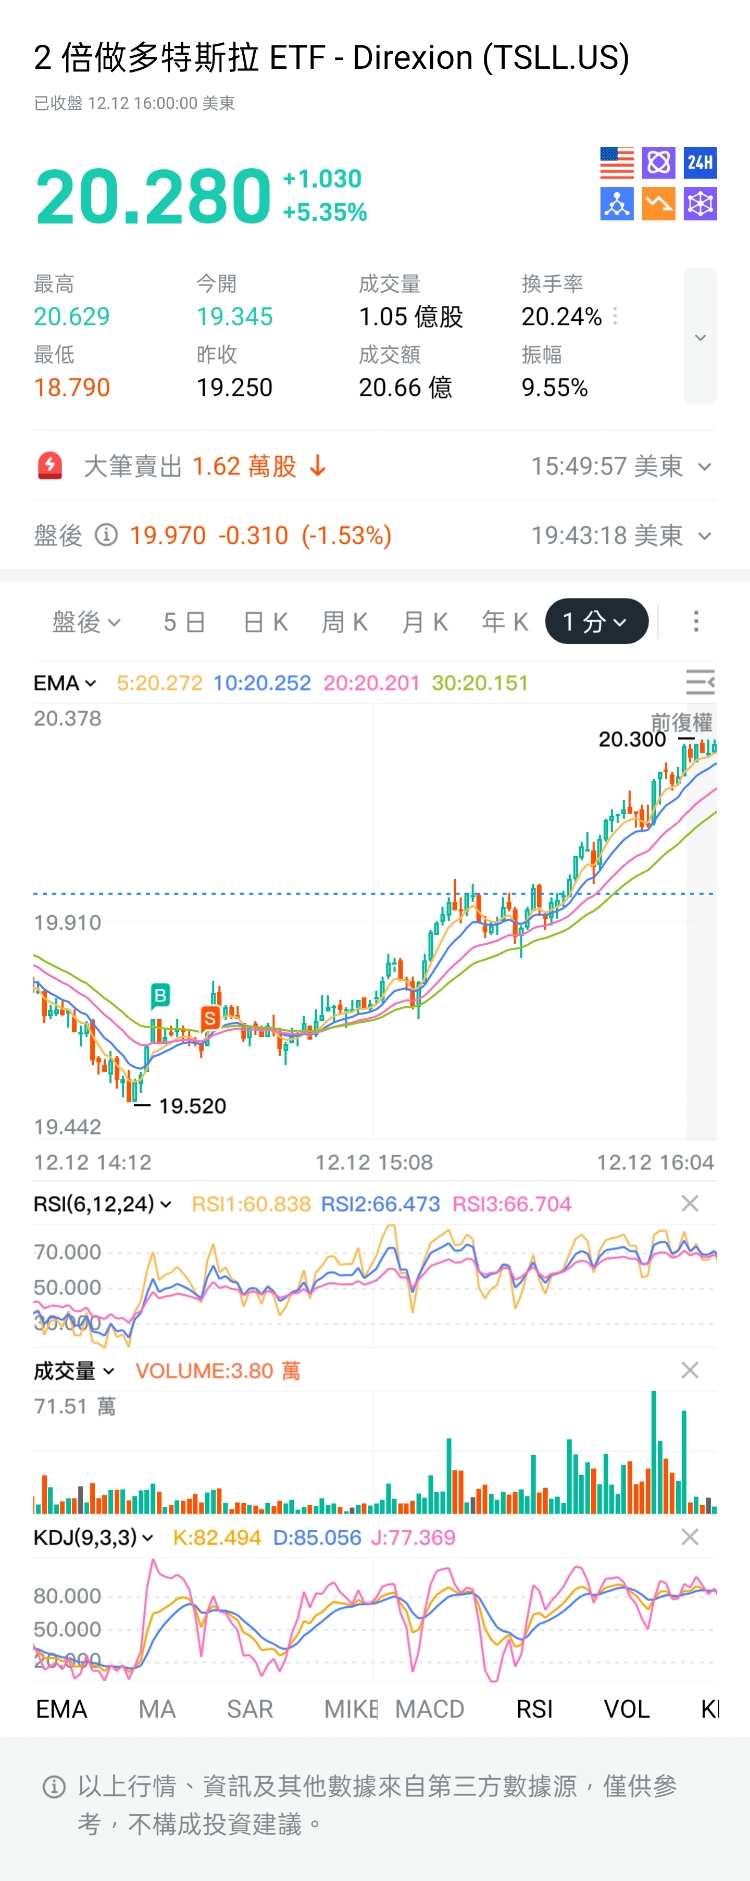Screen dimensions: 750x1881
Task: Tap the 24H trading icon
Action: click(700, 163)
